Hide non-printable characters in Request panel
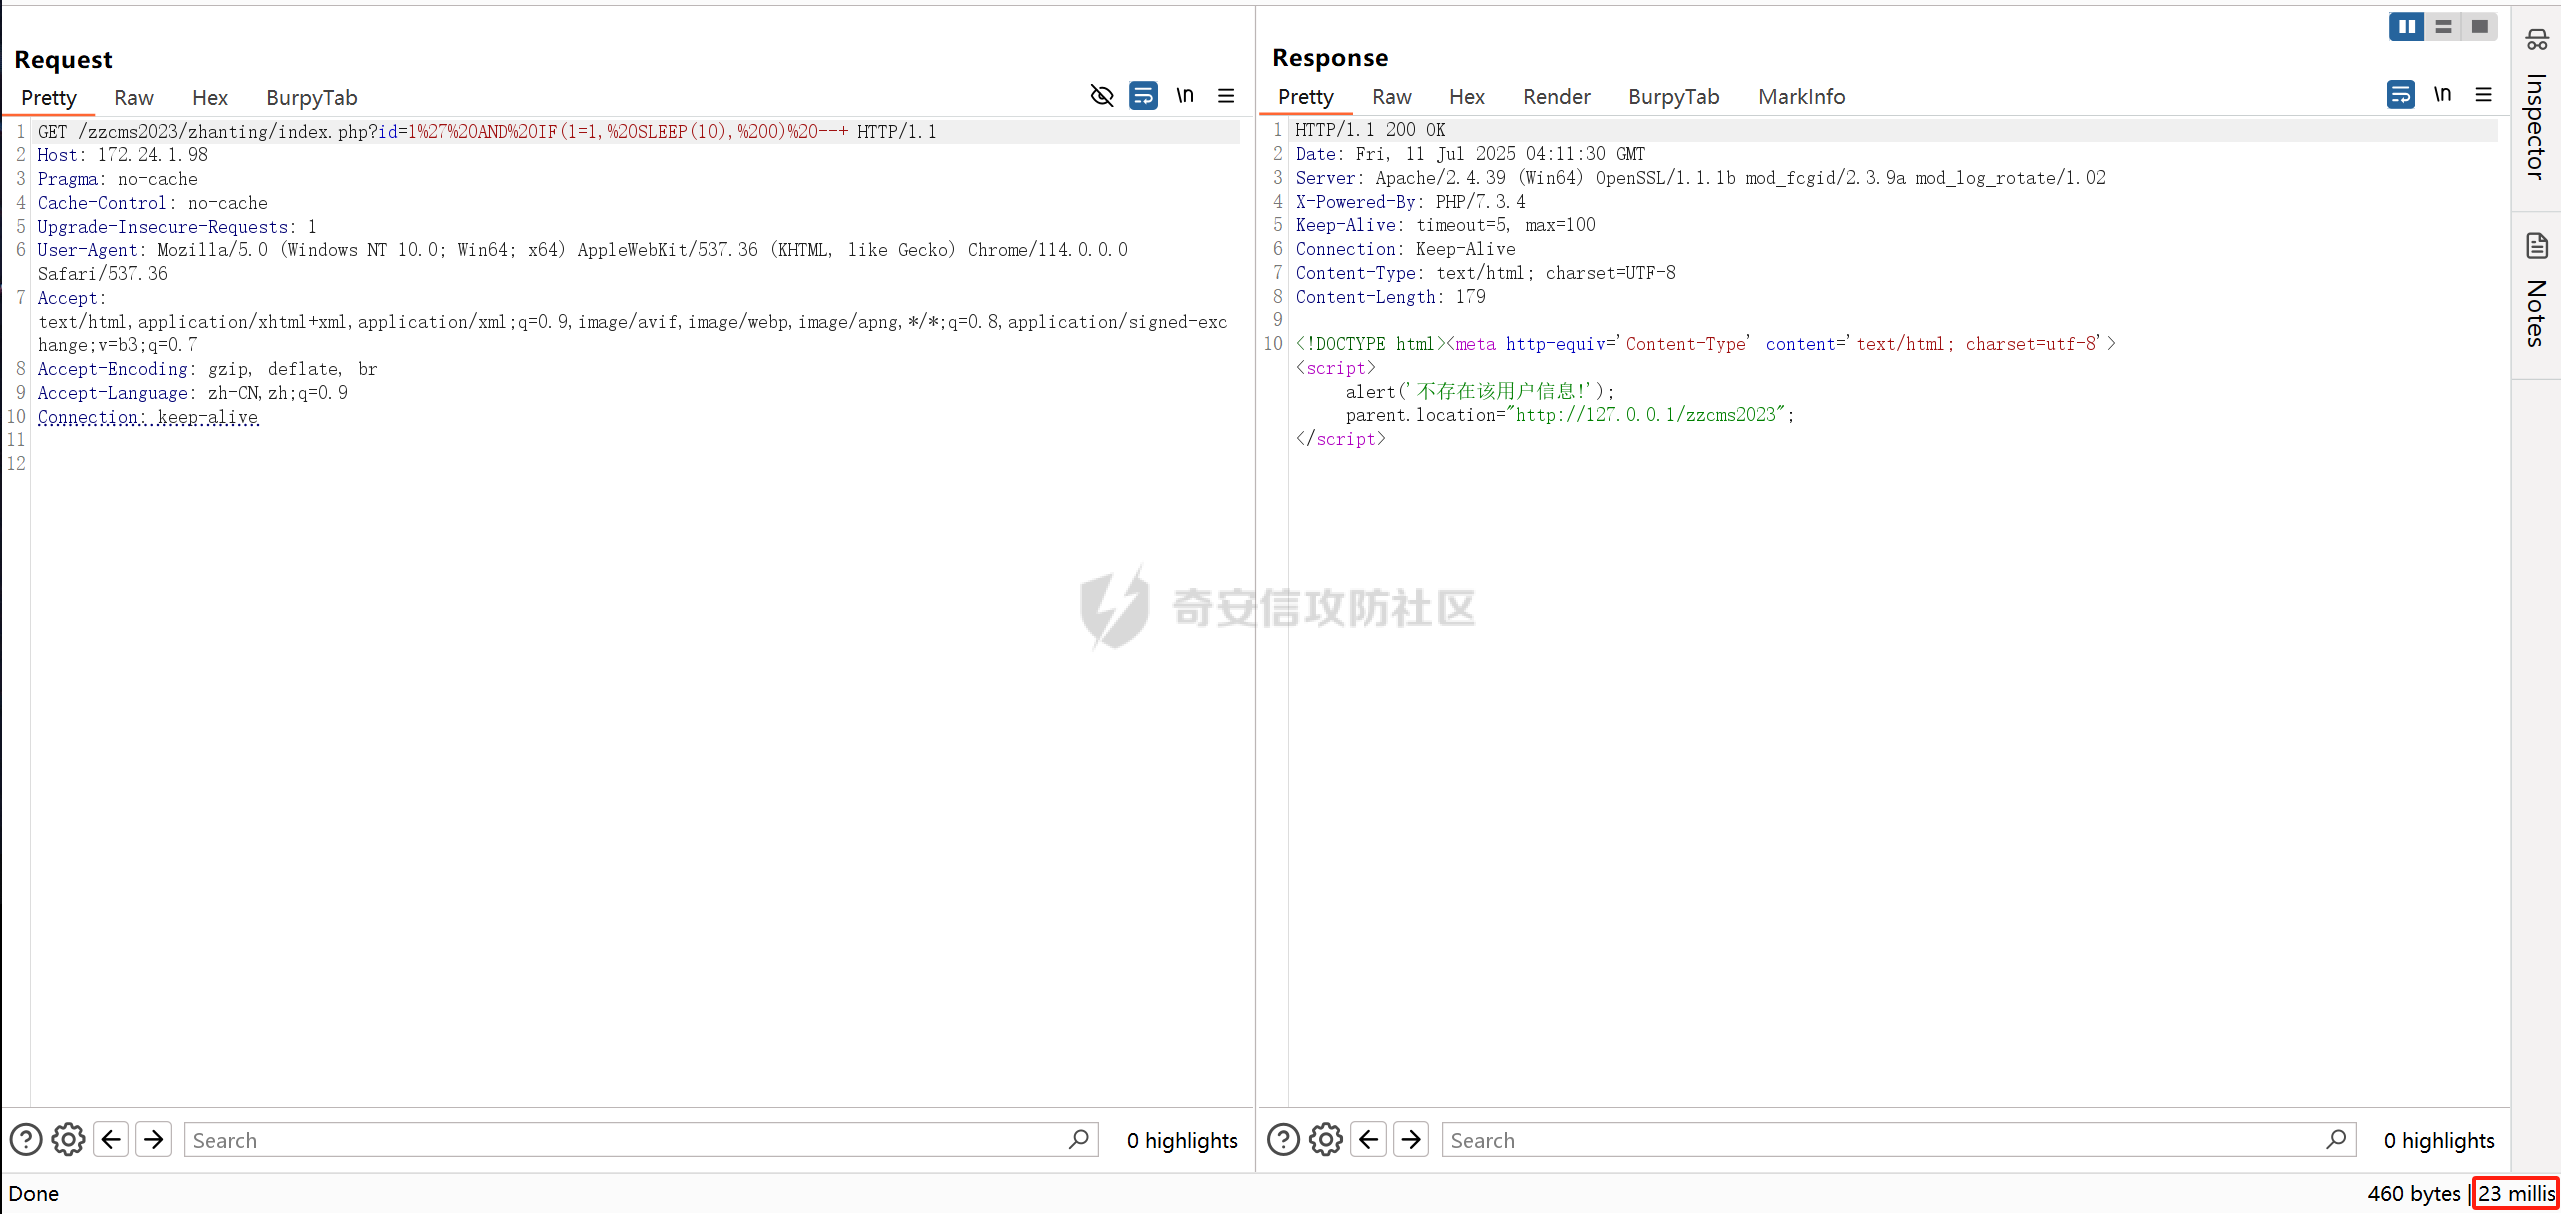Image resolution: width=2561 pixels, height=1214 pixels. tap(1102, 96)
